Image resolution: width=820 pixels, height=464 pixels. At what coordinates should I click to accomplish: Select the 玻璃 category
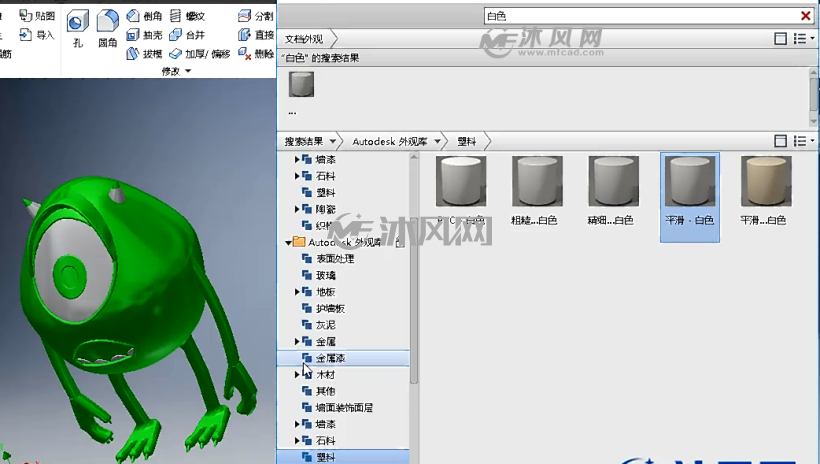coord(325,275)
